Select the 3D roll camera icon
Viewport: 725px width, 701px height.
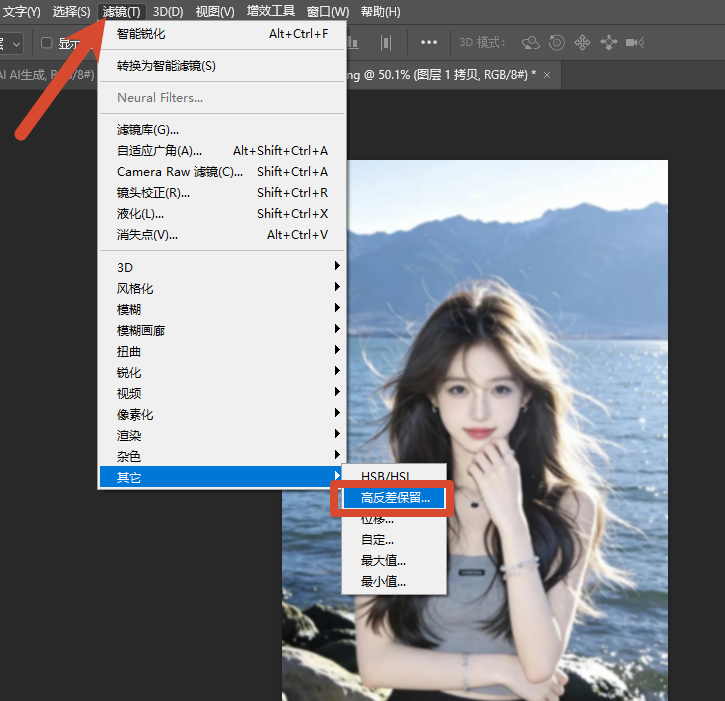click(x=556, y=43)
